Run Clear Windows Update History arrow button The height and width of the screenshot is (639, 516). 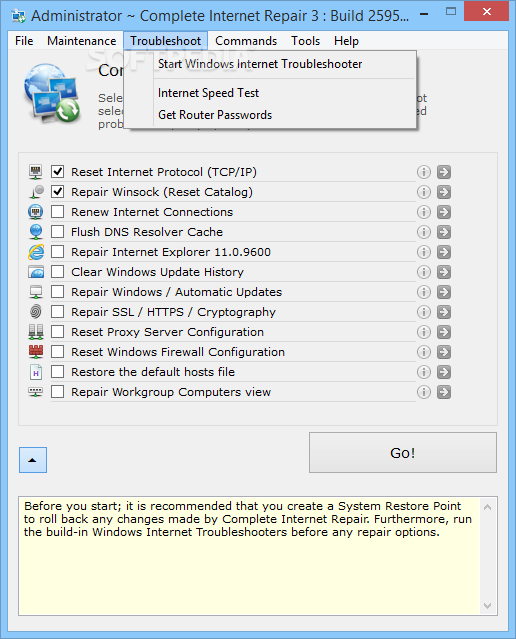coord(444,272)
